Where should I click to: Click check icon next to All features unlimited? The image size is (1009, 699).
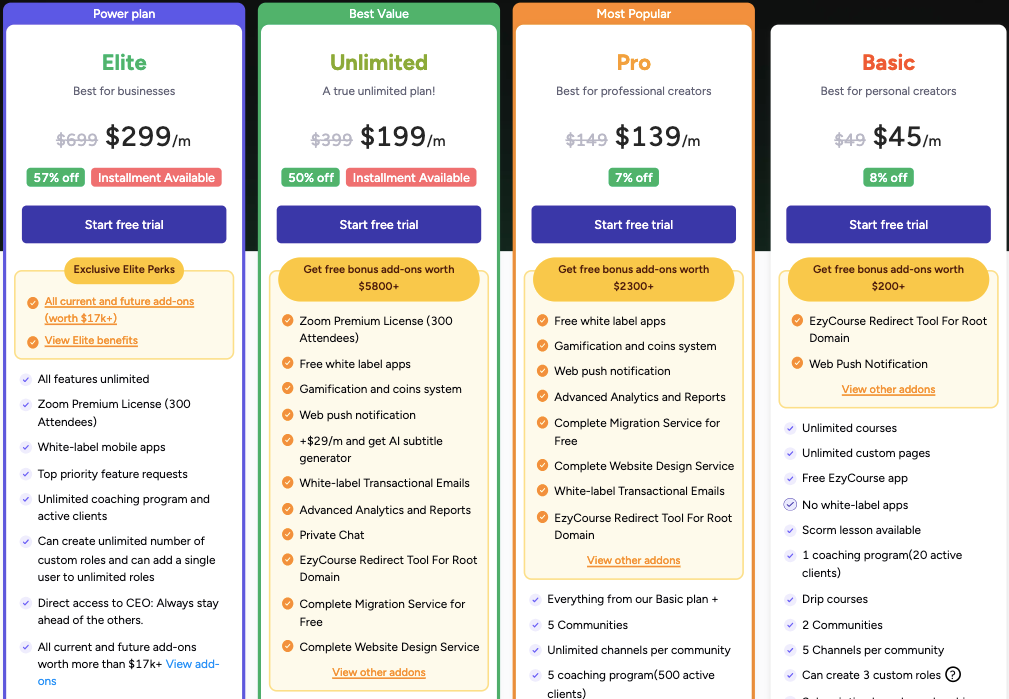(26, 379)
